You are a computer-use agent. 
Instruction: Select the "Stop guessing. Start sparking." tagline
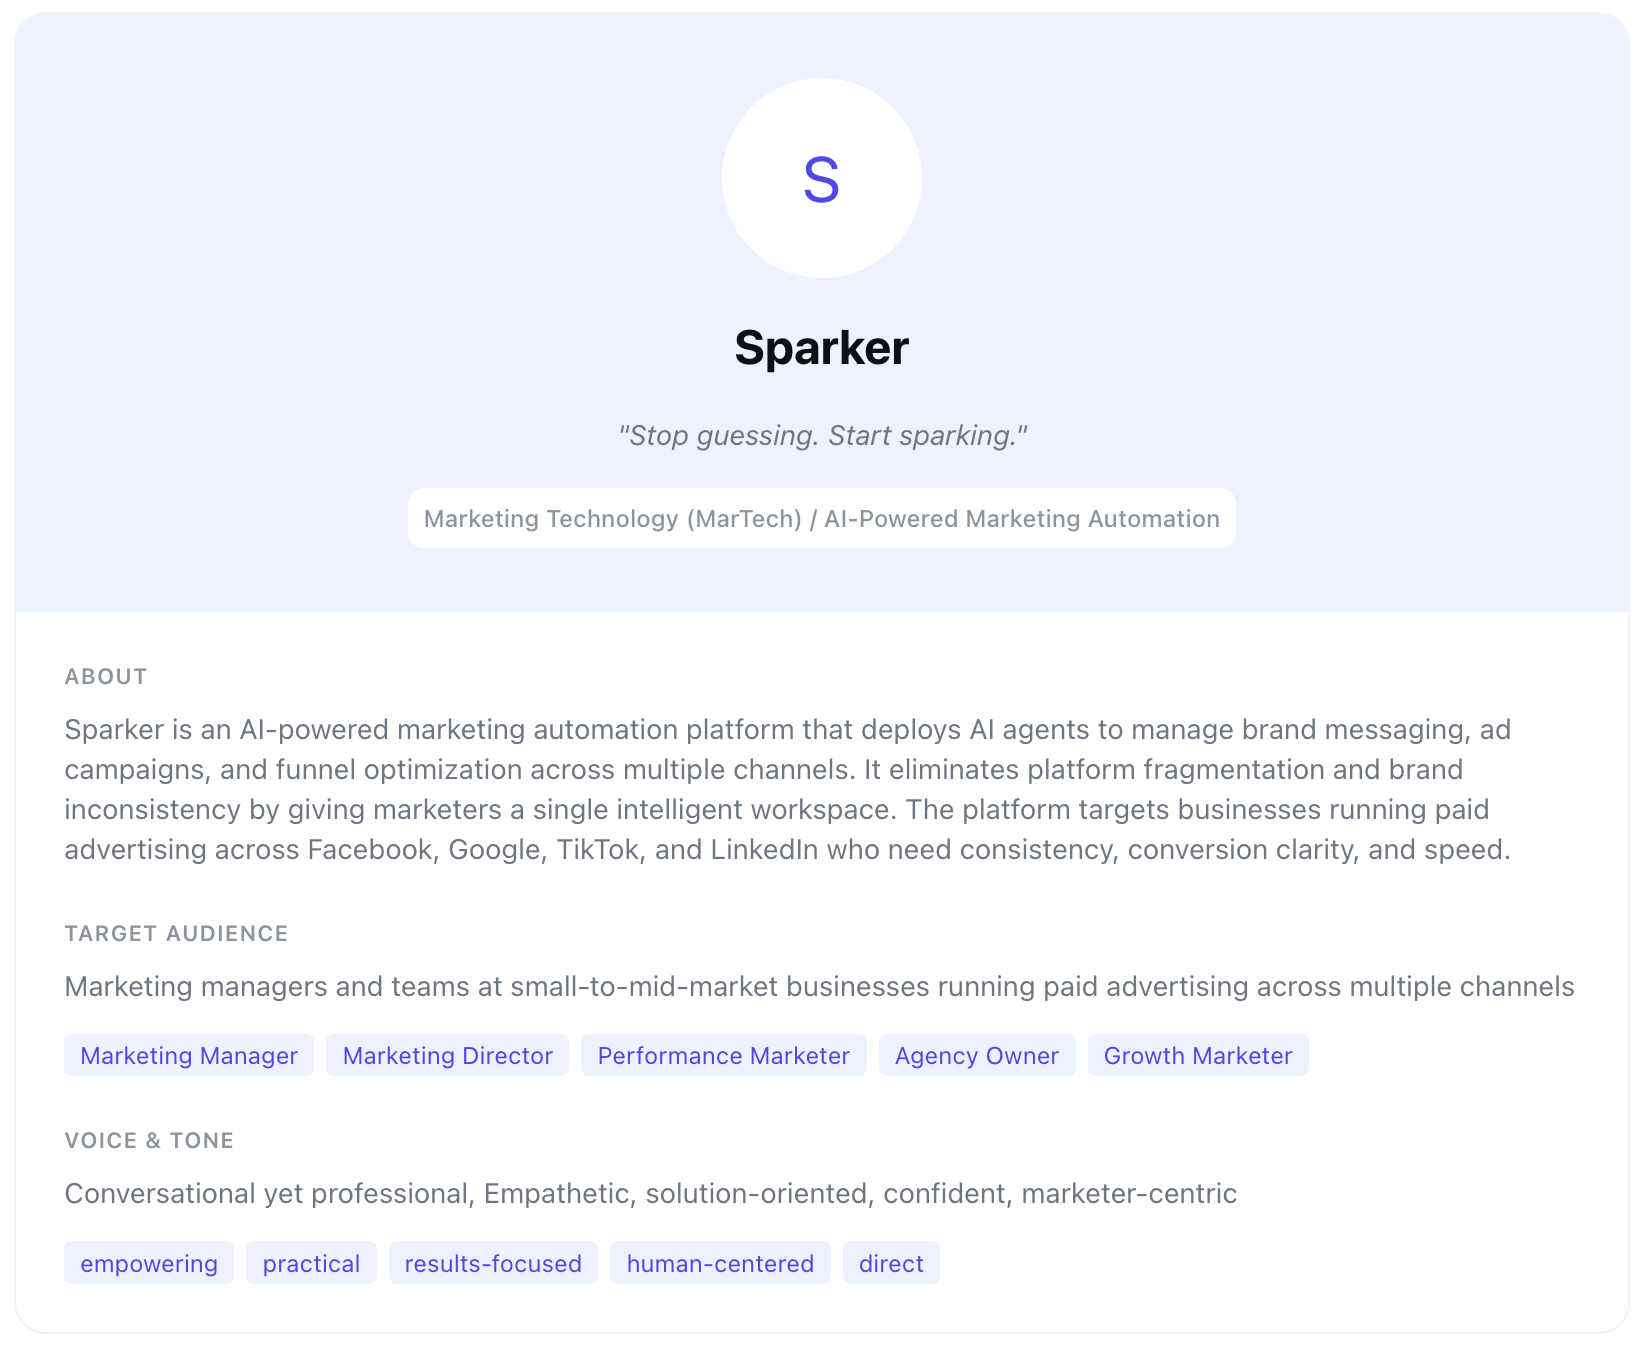[822, 436]
